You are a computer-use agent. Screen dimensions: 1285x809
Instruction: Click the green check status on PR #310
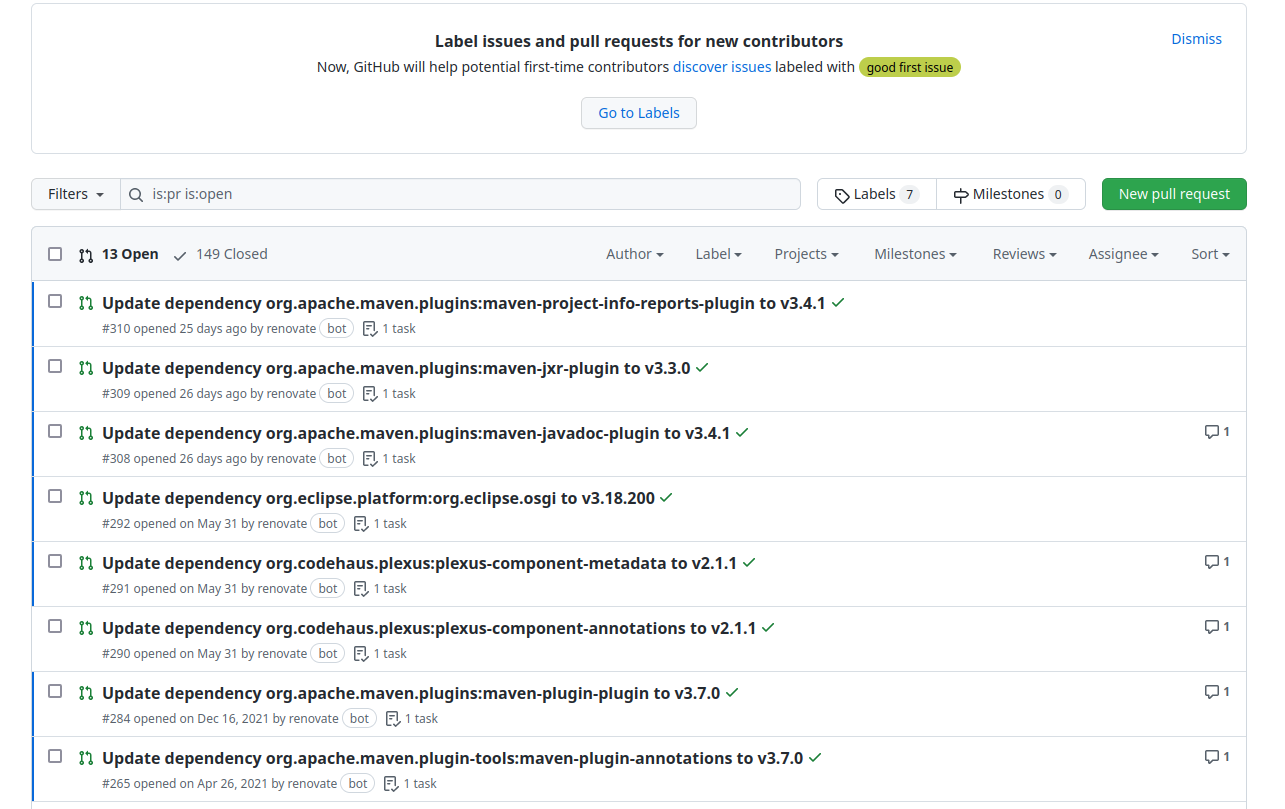pyautogui.click(x=838, y=302)
